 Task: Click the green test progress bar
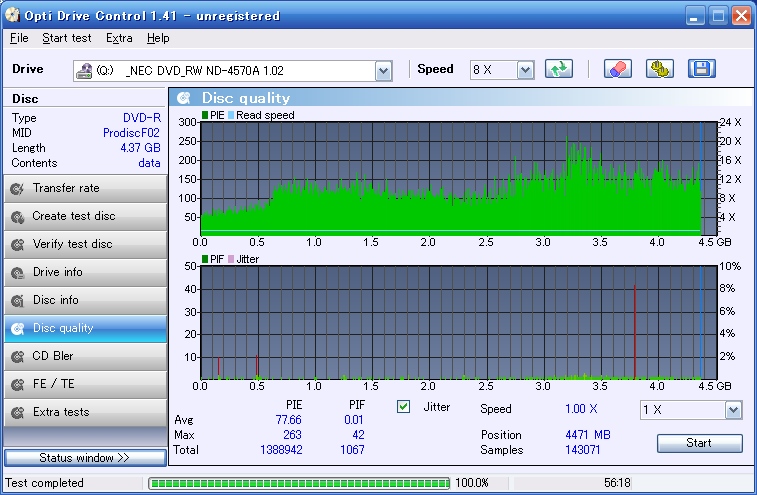299,483
